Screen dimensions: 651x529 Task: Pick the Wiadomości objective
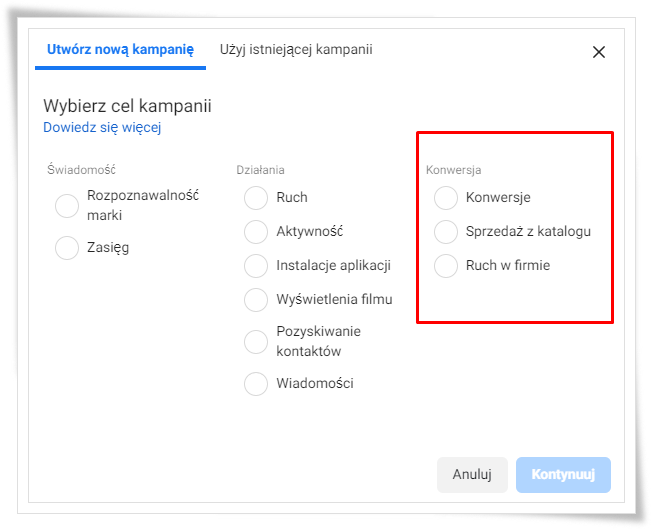tap(256, 384)
